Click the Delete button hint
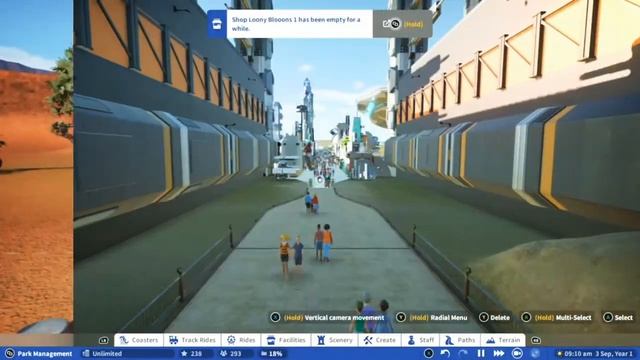 pos(500,318)
